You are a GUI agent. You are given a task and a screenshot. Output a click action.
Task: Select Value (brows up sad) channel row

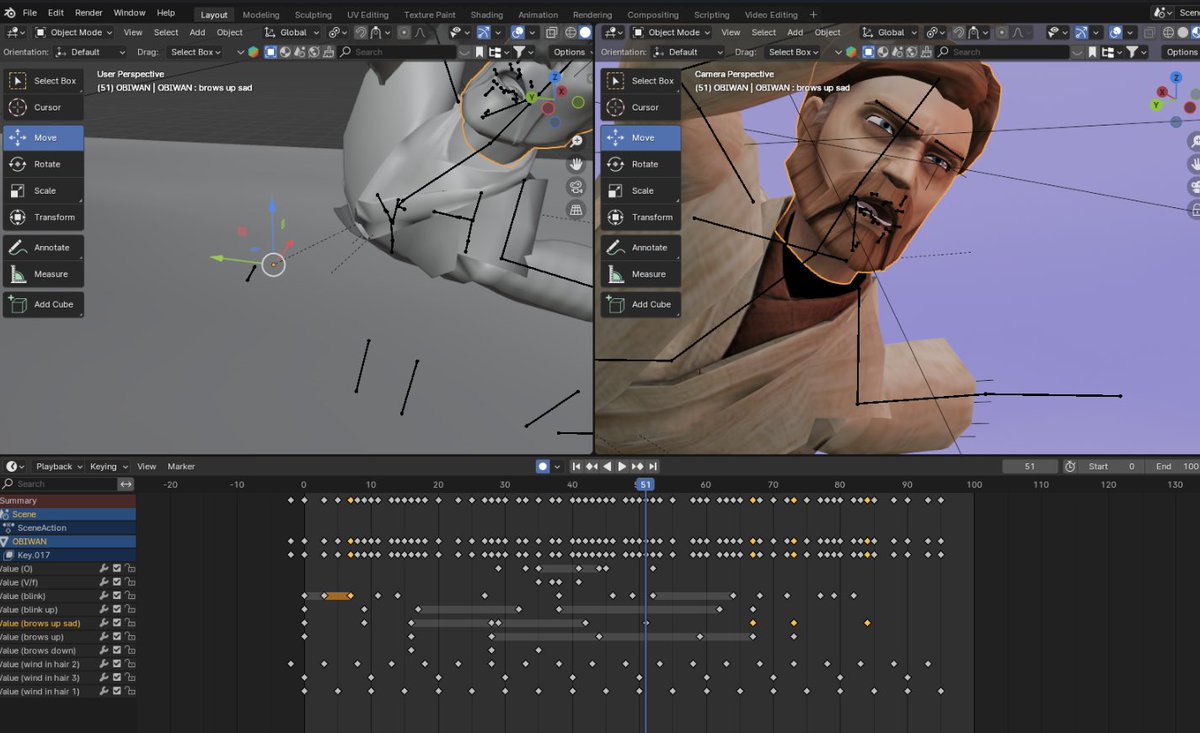point(68,623)
